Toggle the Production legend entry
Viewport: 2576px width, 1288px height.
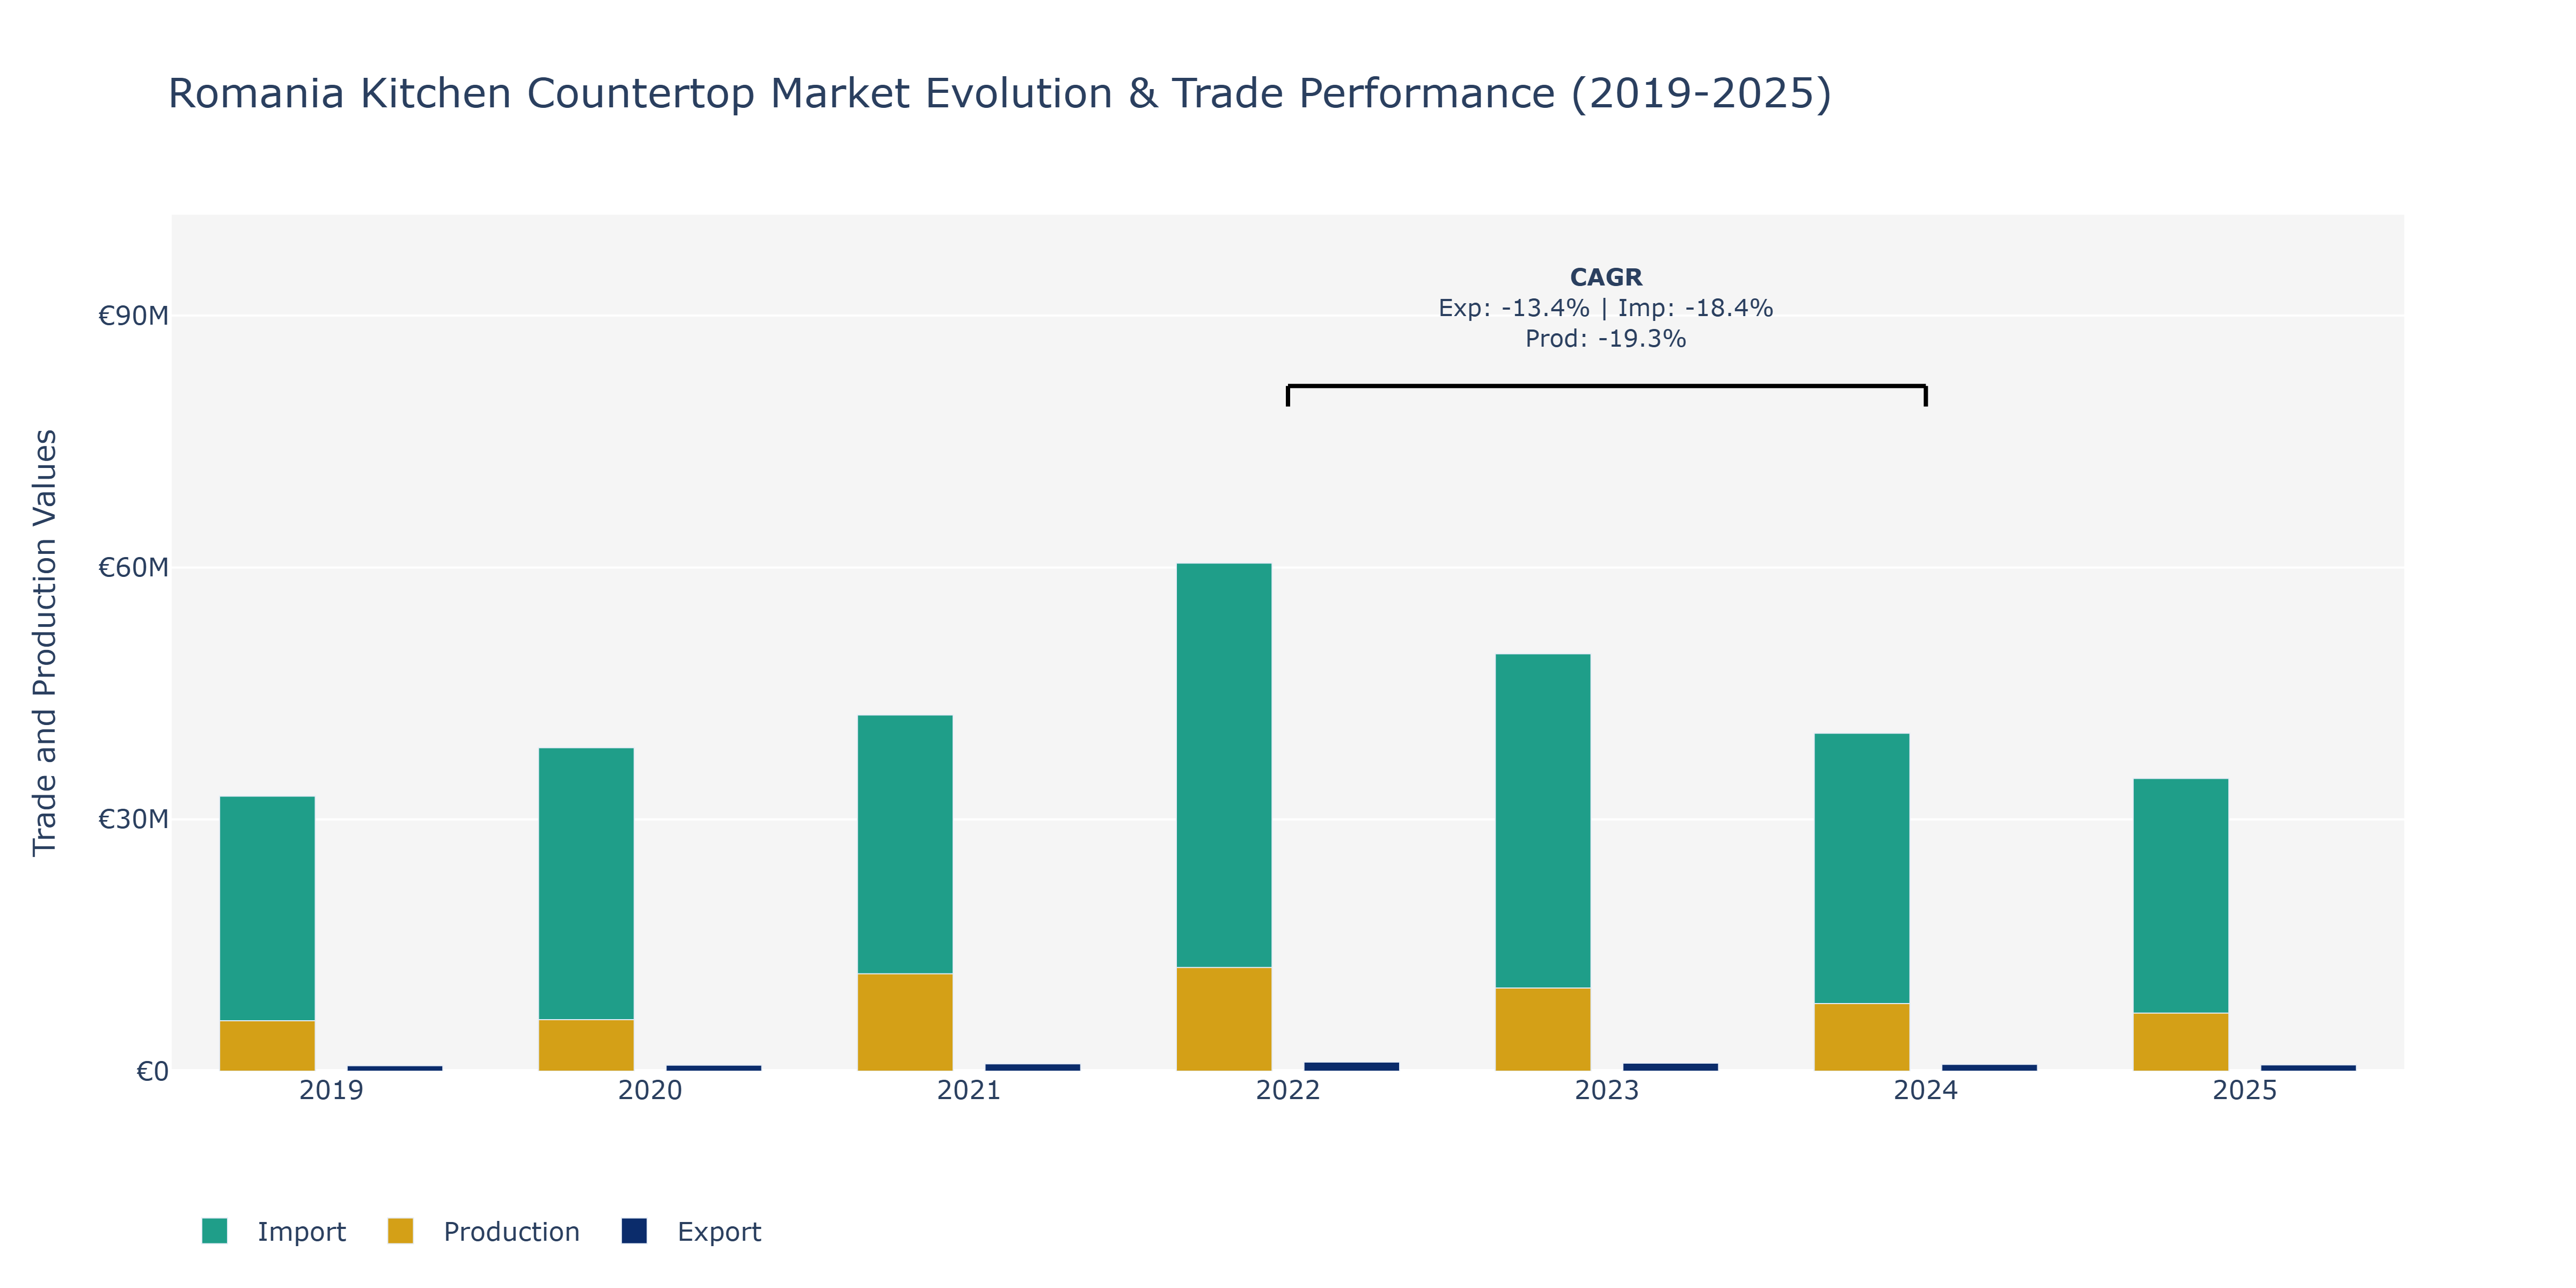(483, 1231)
